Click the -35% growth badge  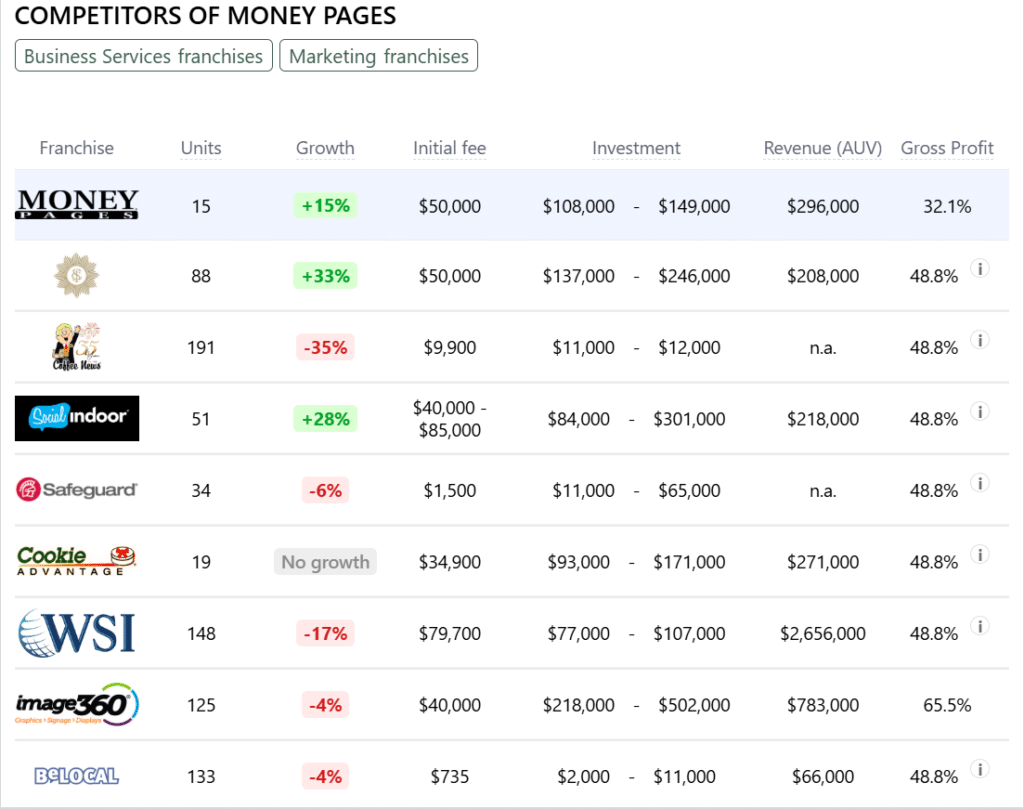325,347
